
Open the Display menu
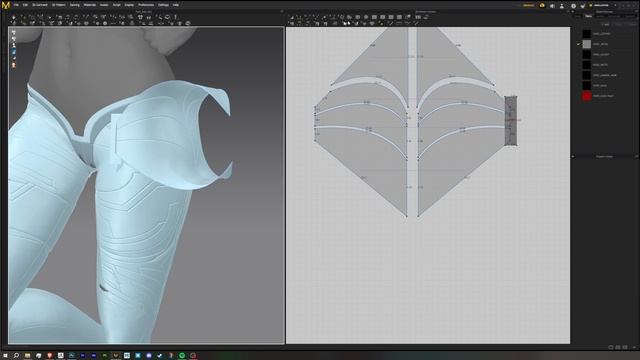(129, 5)
